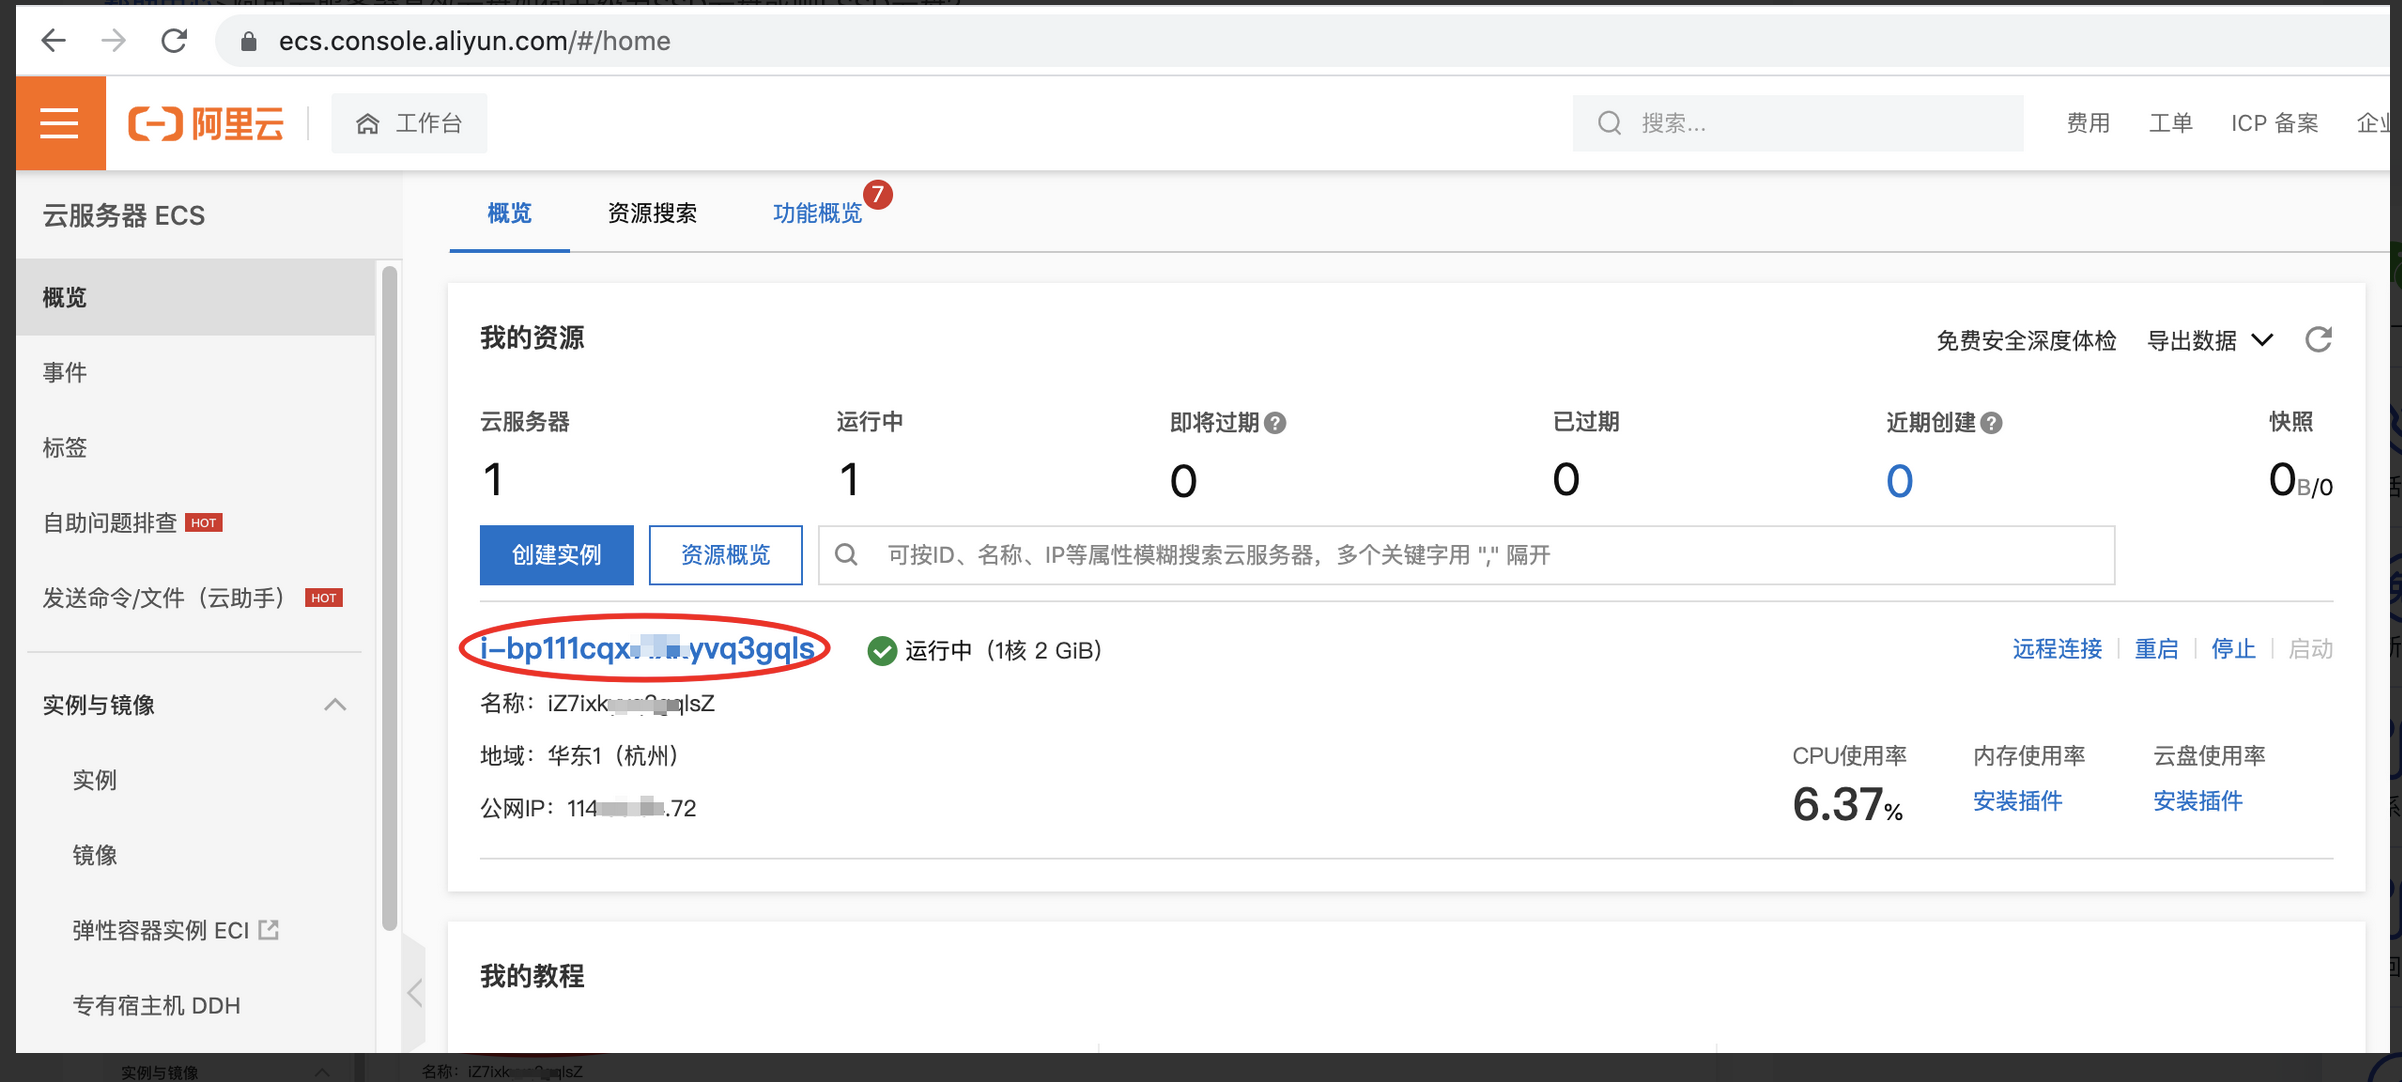Refresh My Resources with the circular arrow icon
The image size is (2402, 1082).
[x=2318, y=340]
